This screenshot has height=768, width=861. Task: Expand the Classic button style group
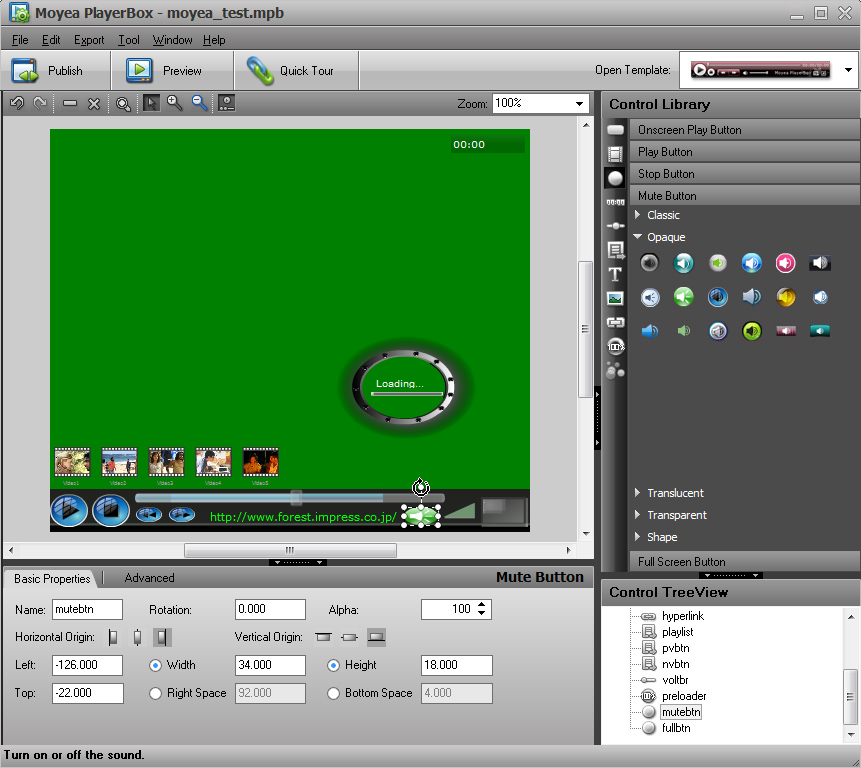pyautogui.click(x=638, y=215)
